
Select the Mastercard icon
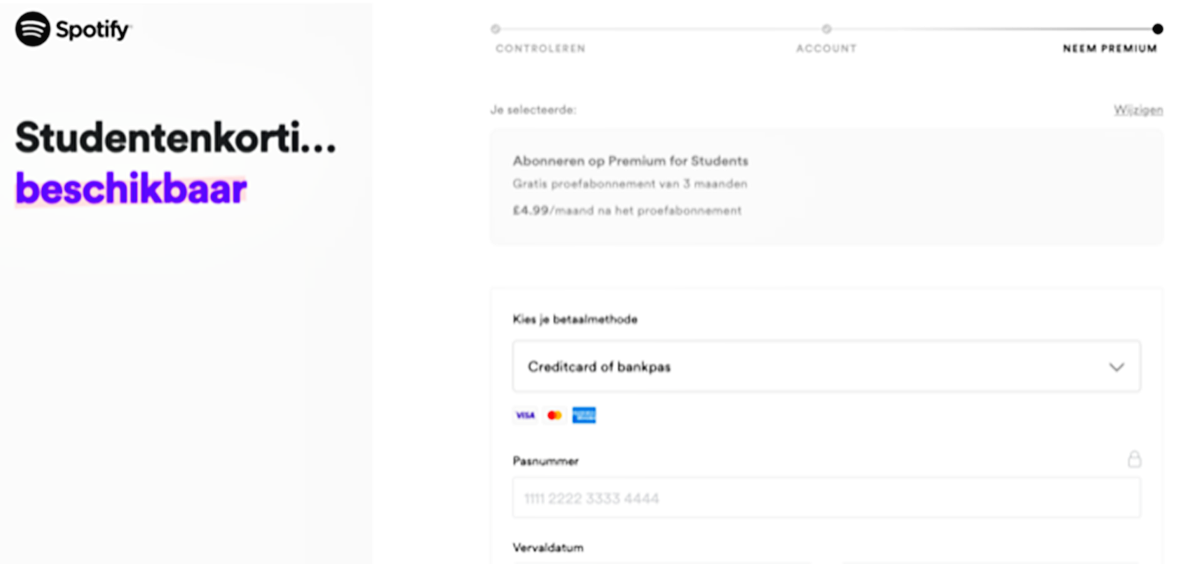click(x=555, y=415)
